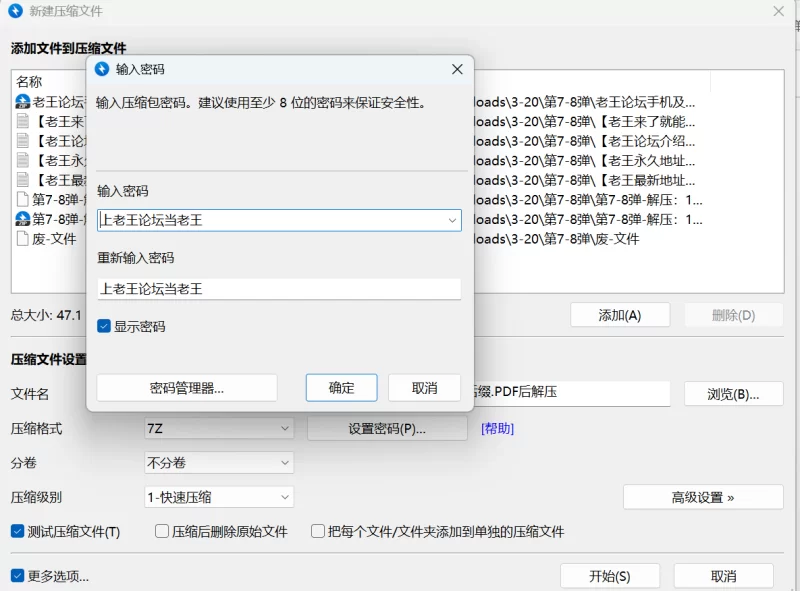The height and width of the screenshot is (591, 800).
Task: Click the document icon of 【老王最 file
Action: [23, 180]
